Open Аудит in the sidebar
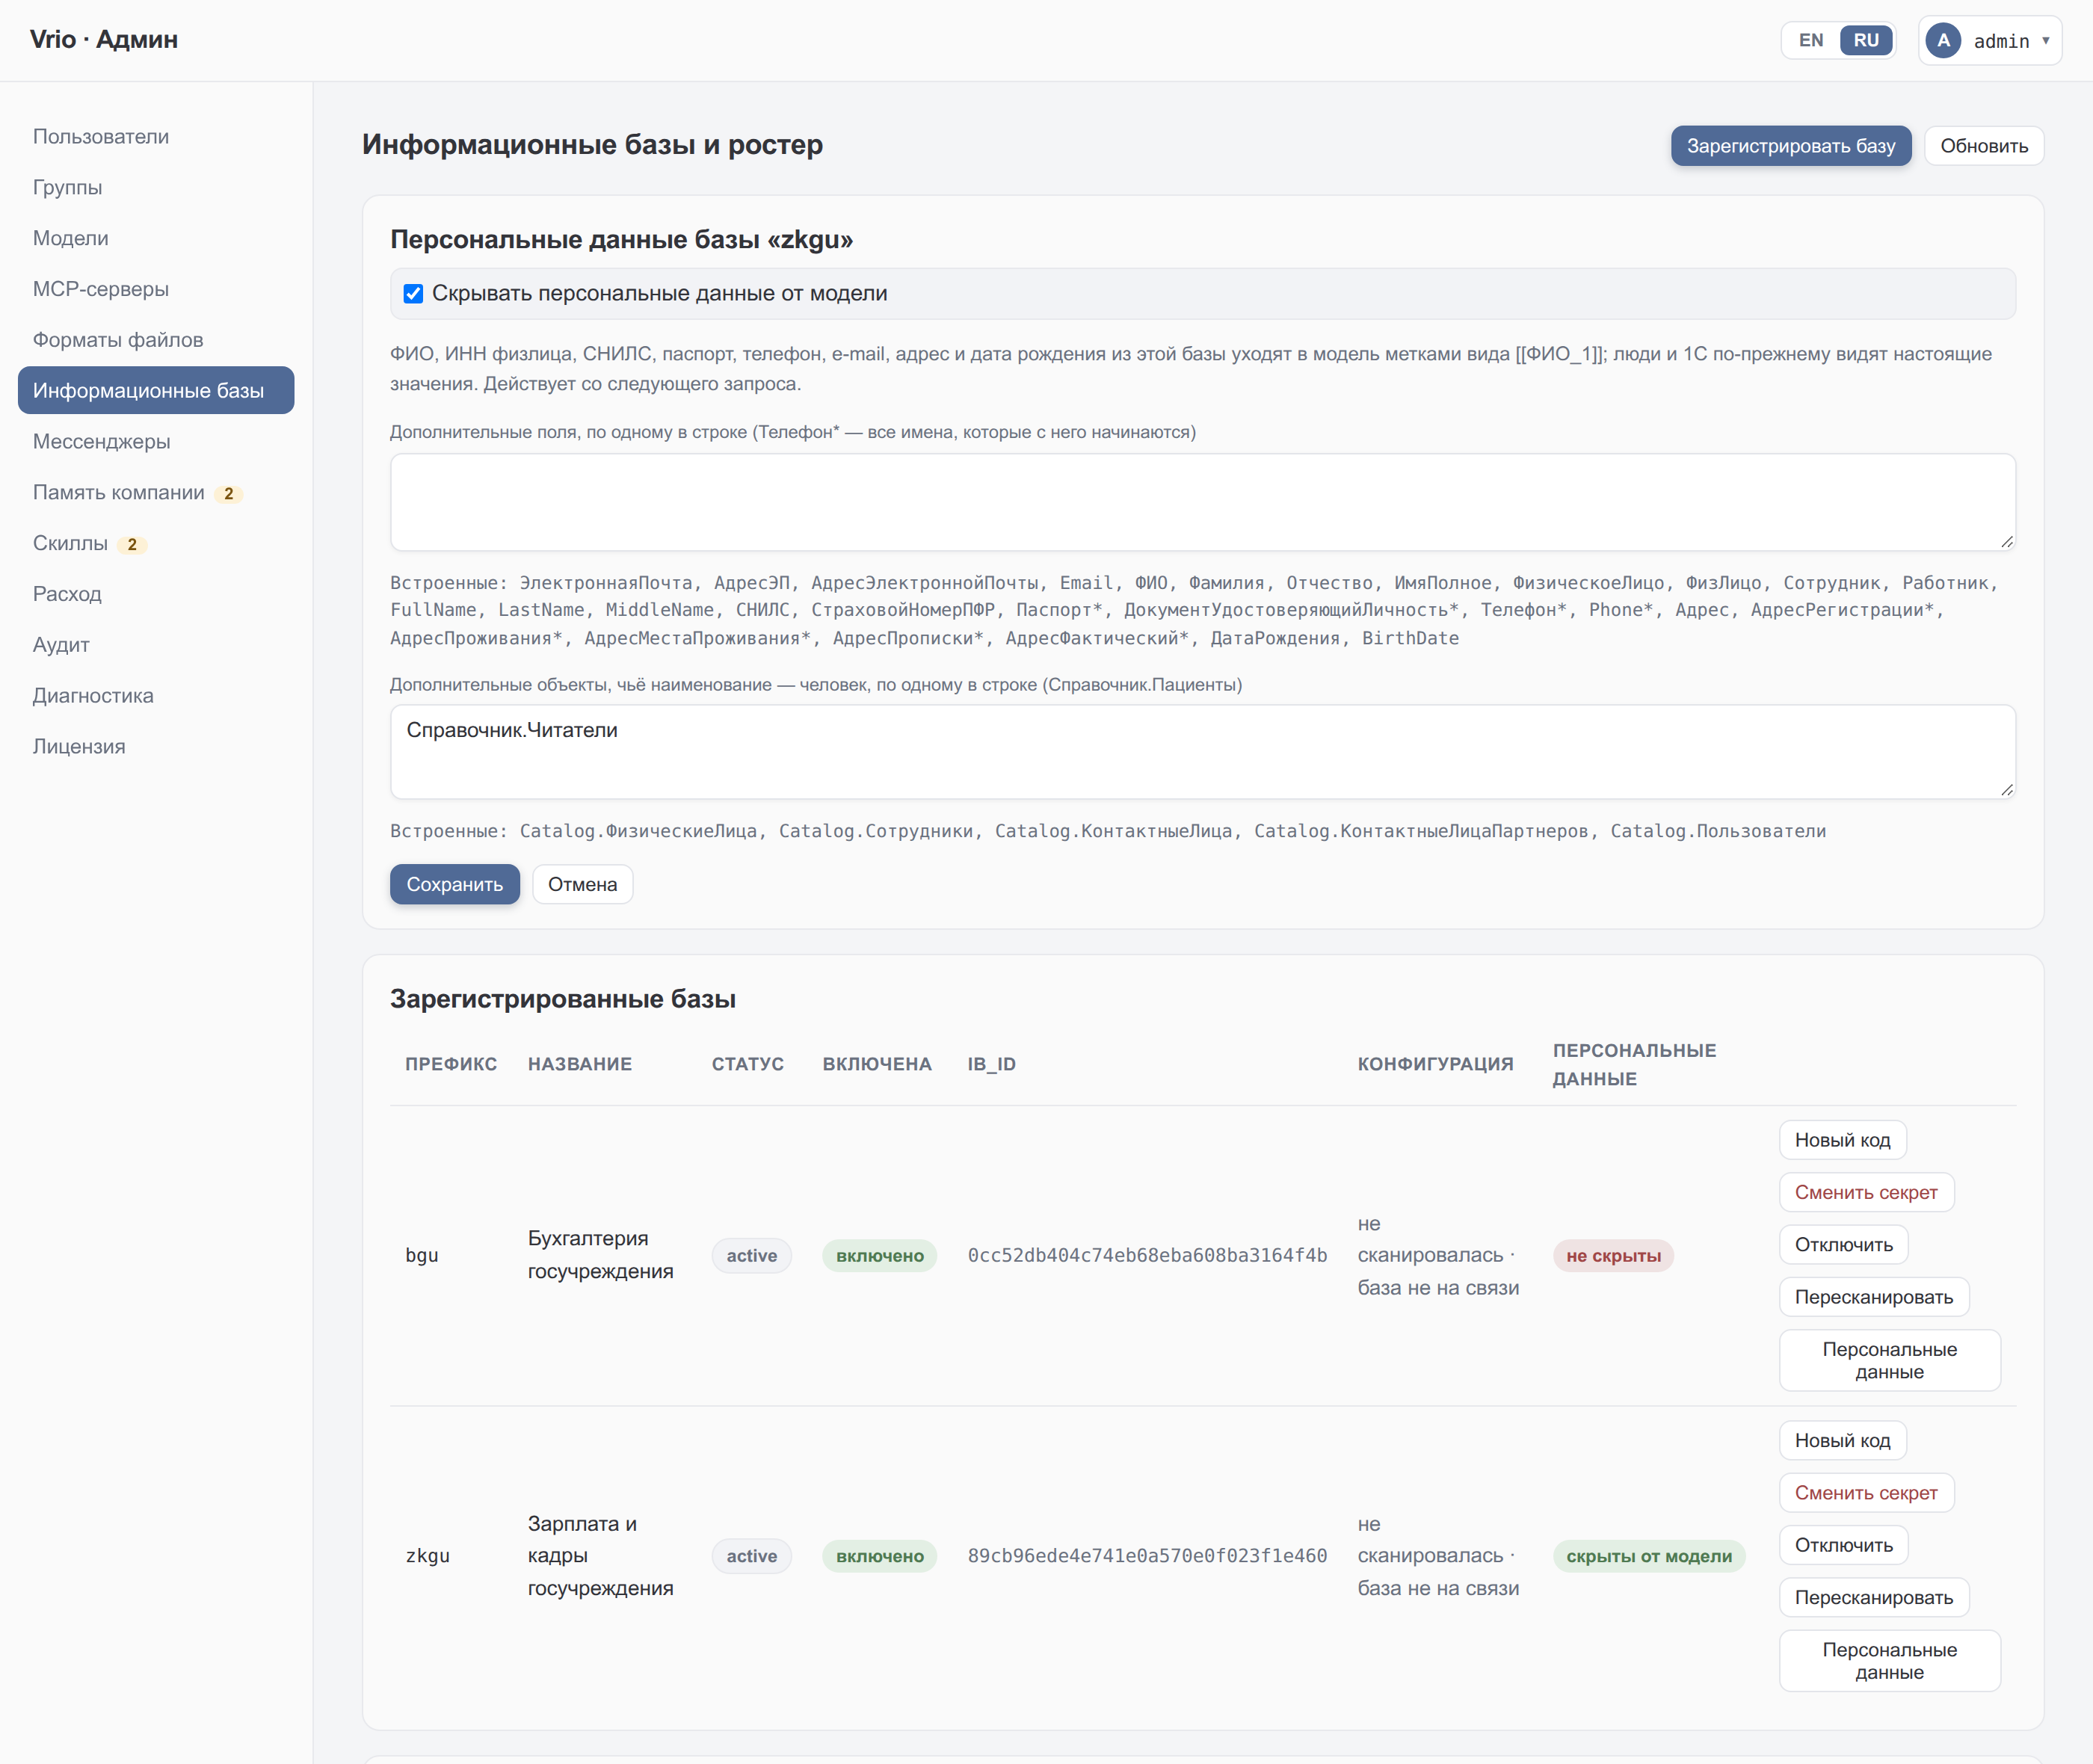This screenshot has height=1764, width=2093. 156,645
